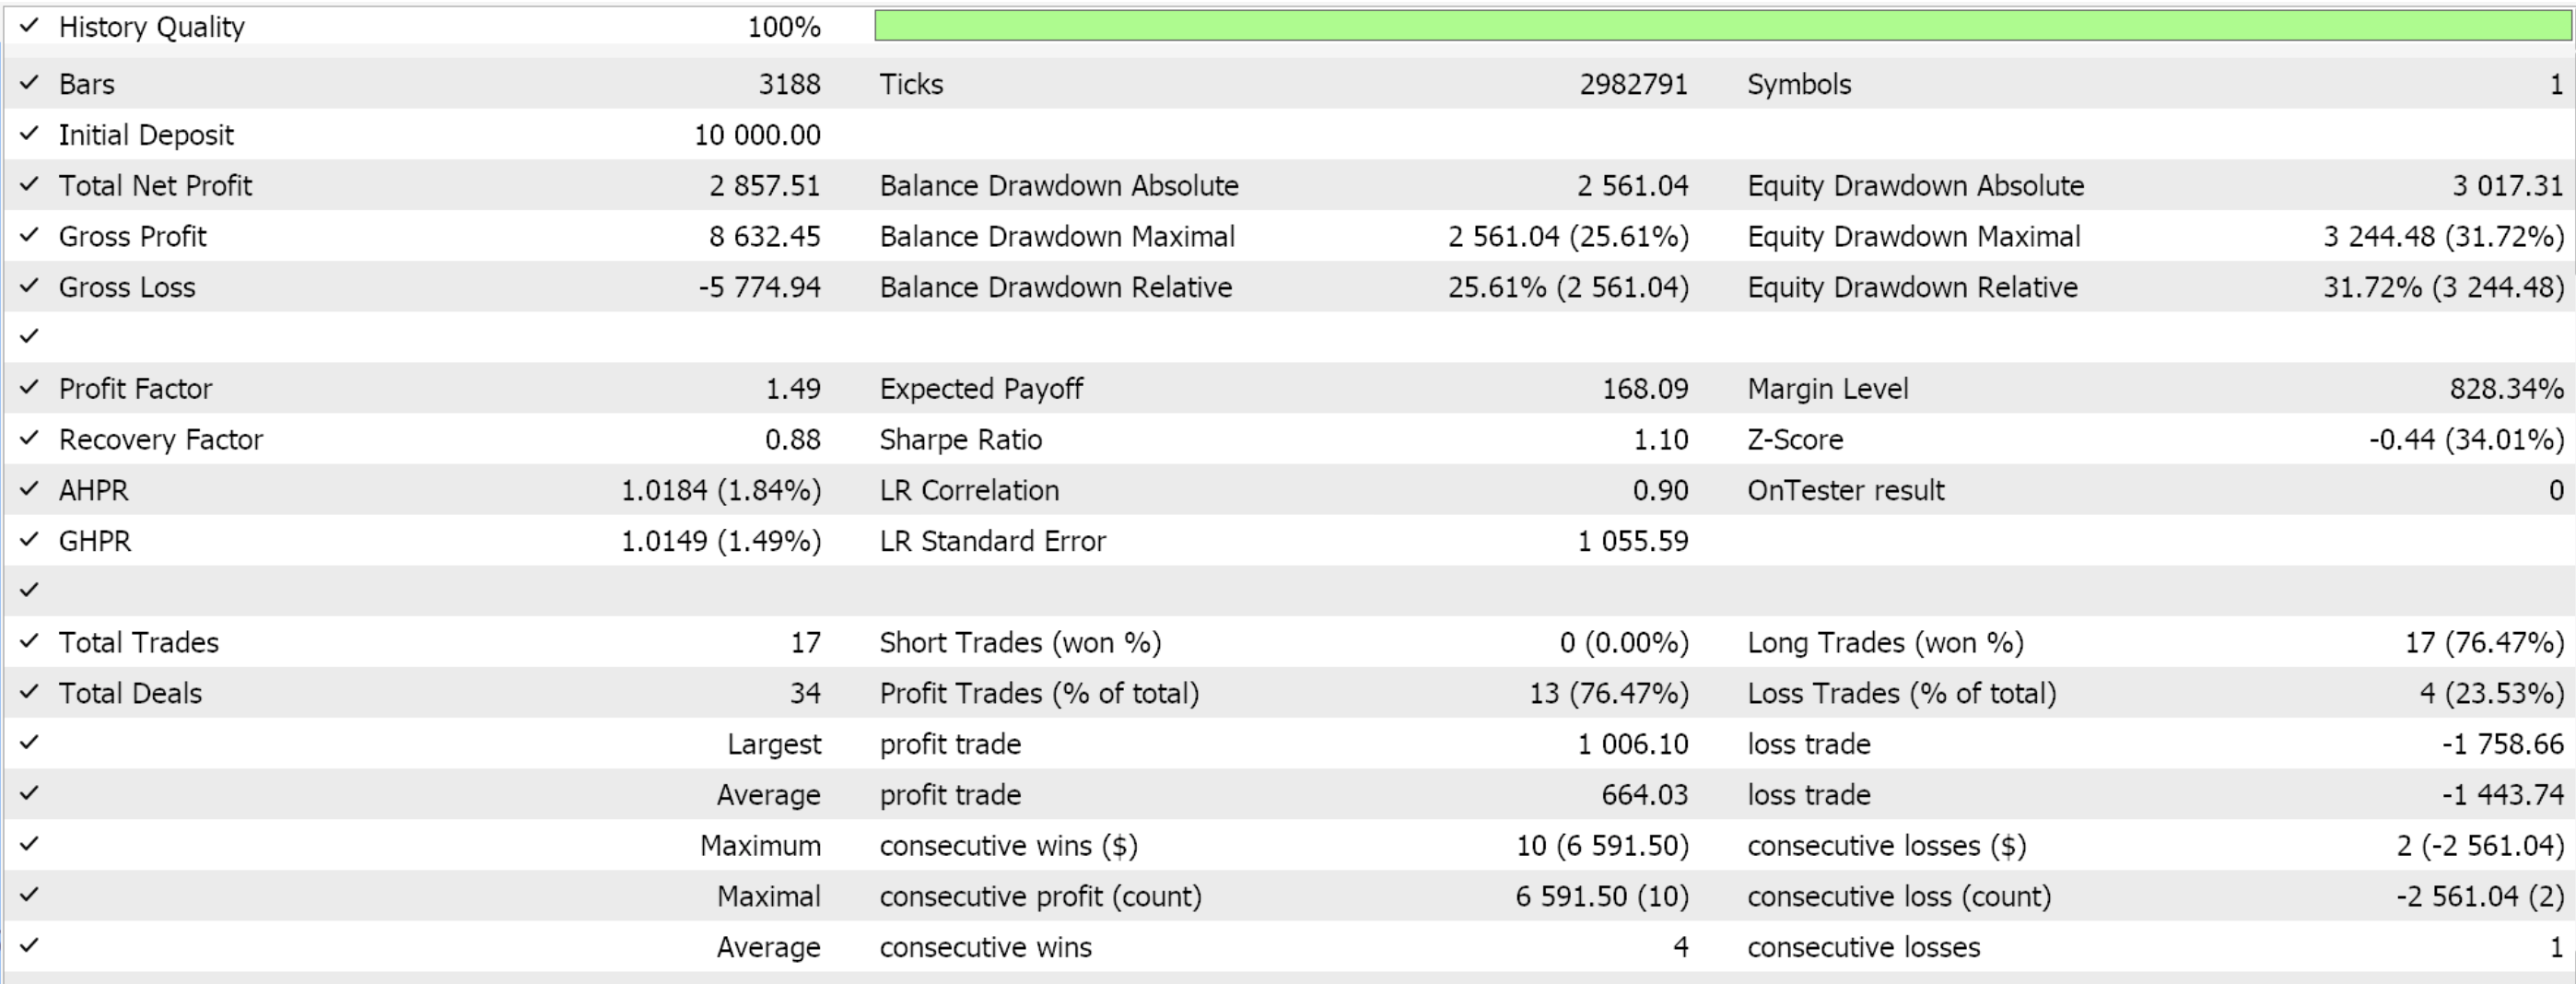Select the History Quality label

(x=152, y=27)
